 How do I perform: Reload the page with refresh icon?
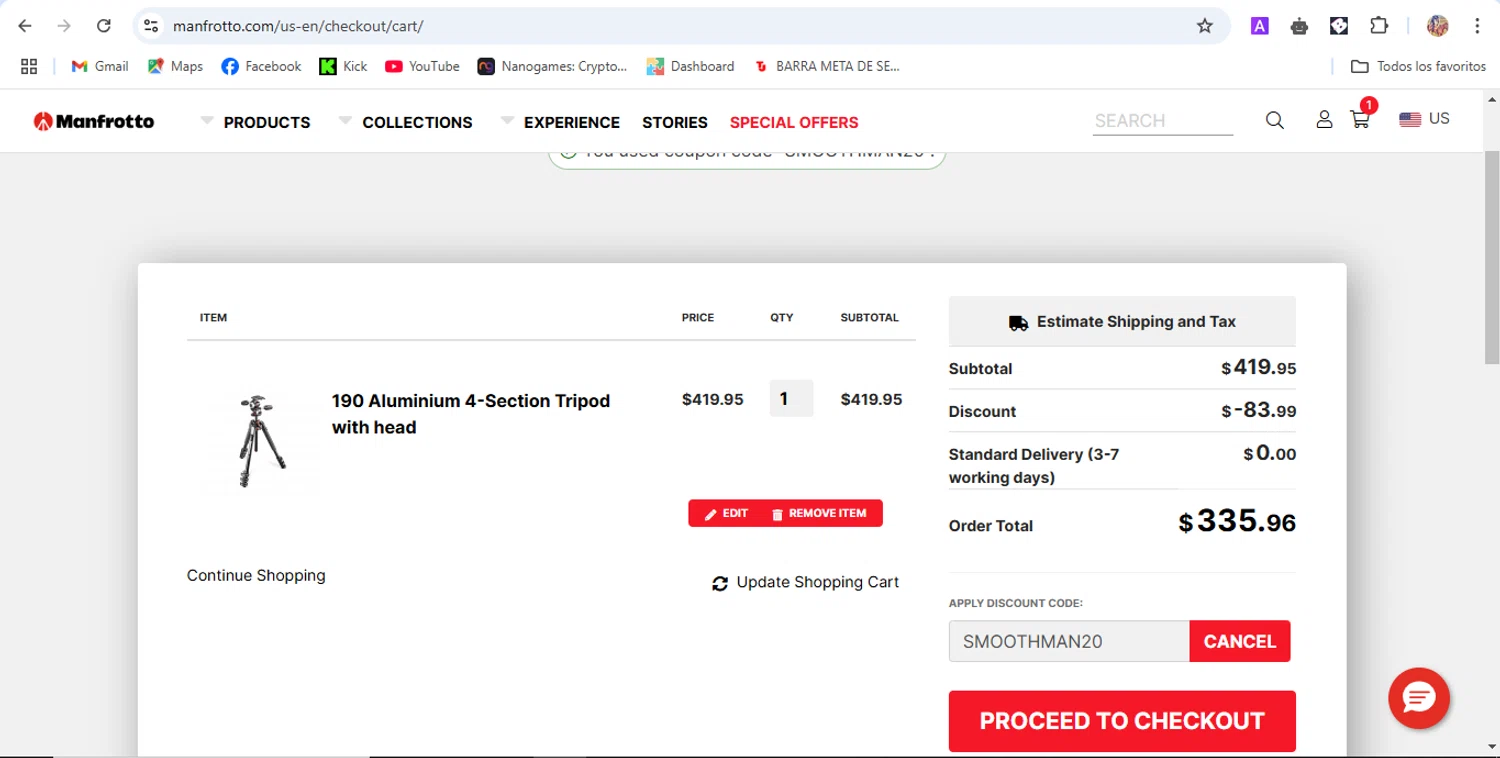[x=103, y=26]
